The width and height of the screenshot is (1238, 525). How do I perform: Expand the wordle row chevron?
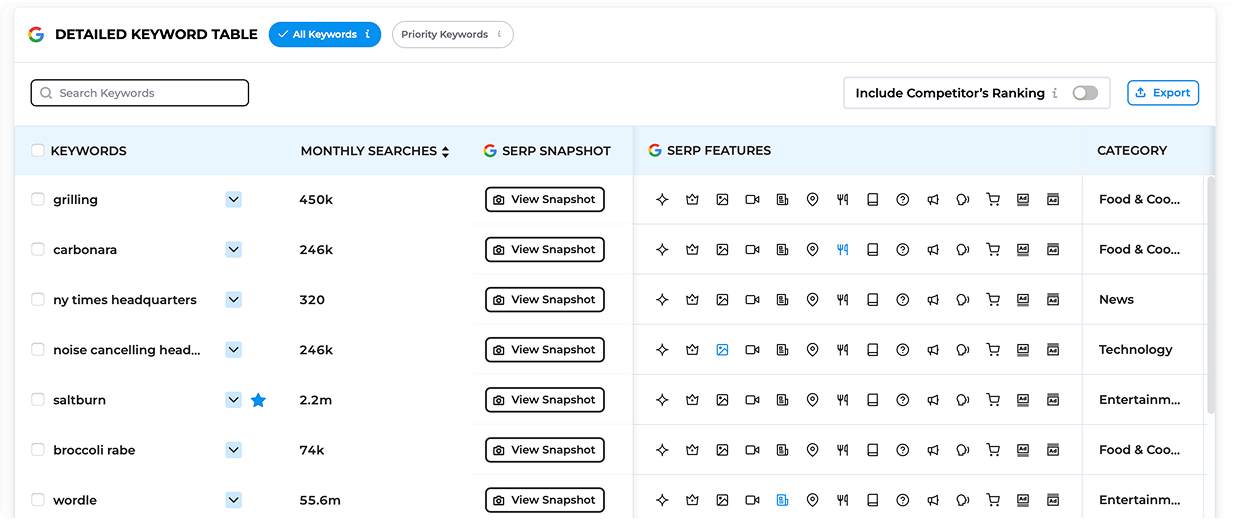click(x=233, y=499)
